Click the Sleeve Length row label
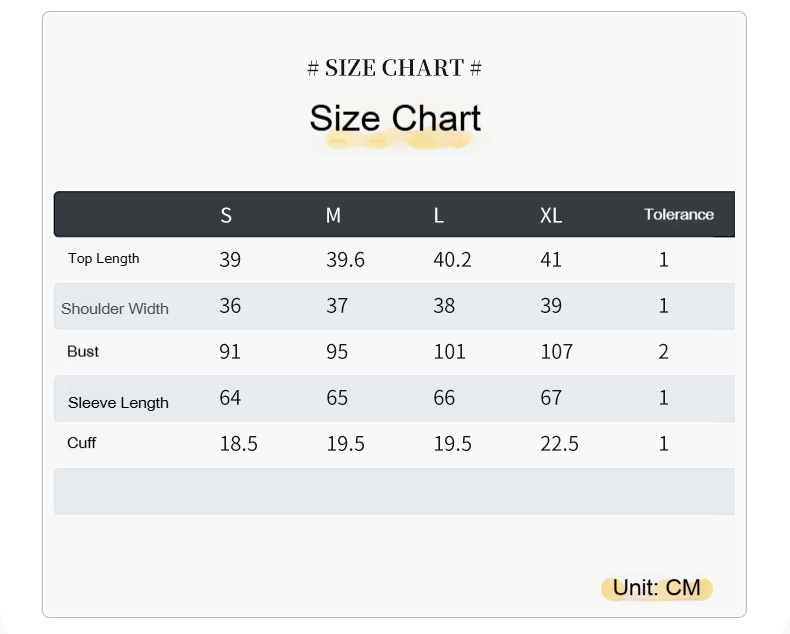This screenshot has height=634, width=790. [118, 403]
